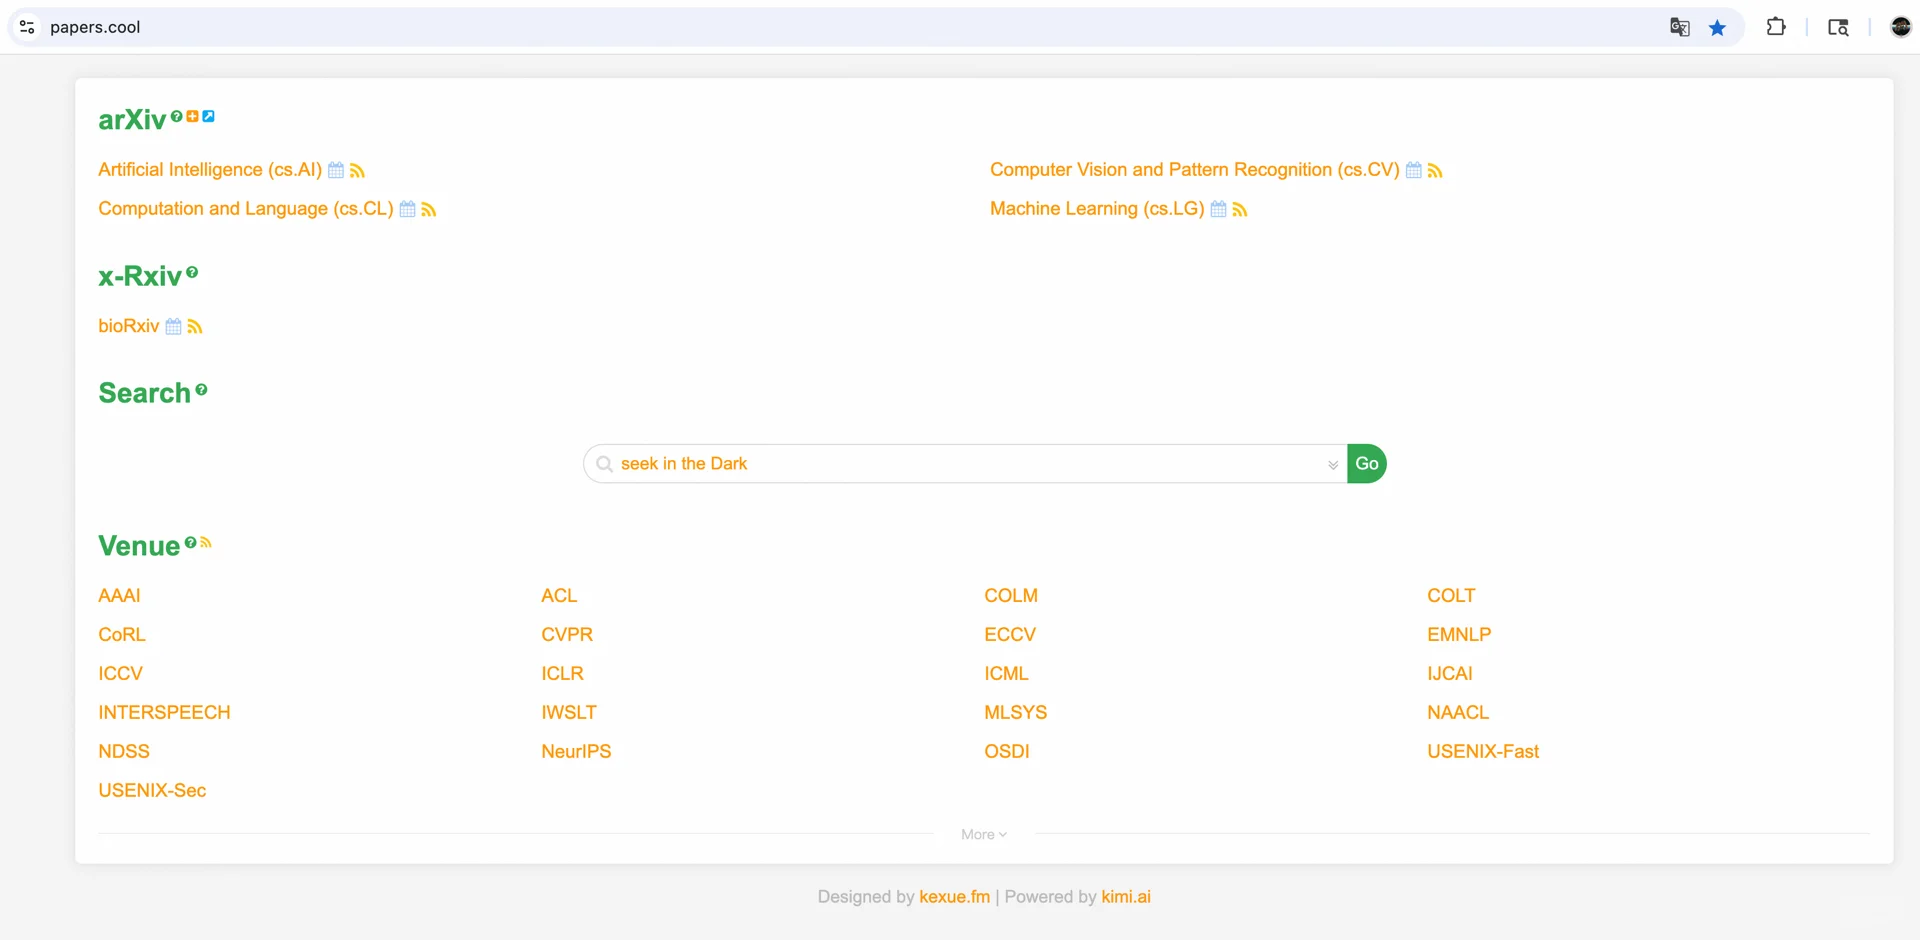Open the CVPR venue link
Screen dimensions: 1920x940
tap(567, 635)
